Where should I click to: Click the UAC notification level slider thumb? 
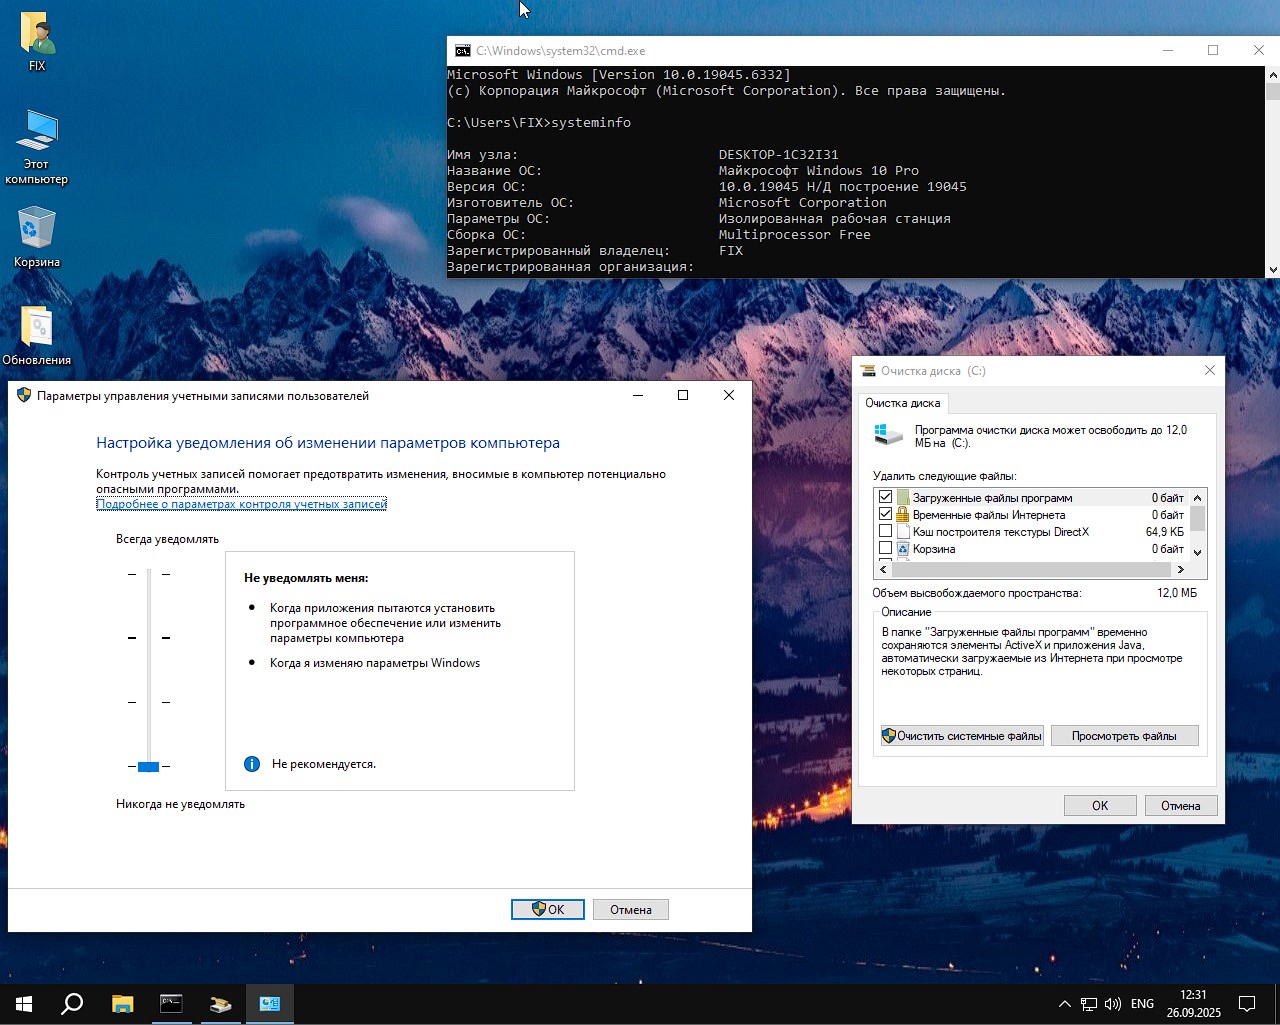[149, 766]
